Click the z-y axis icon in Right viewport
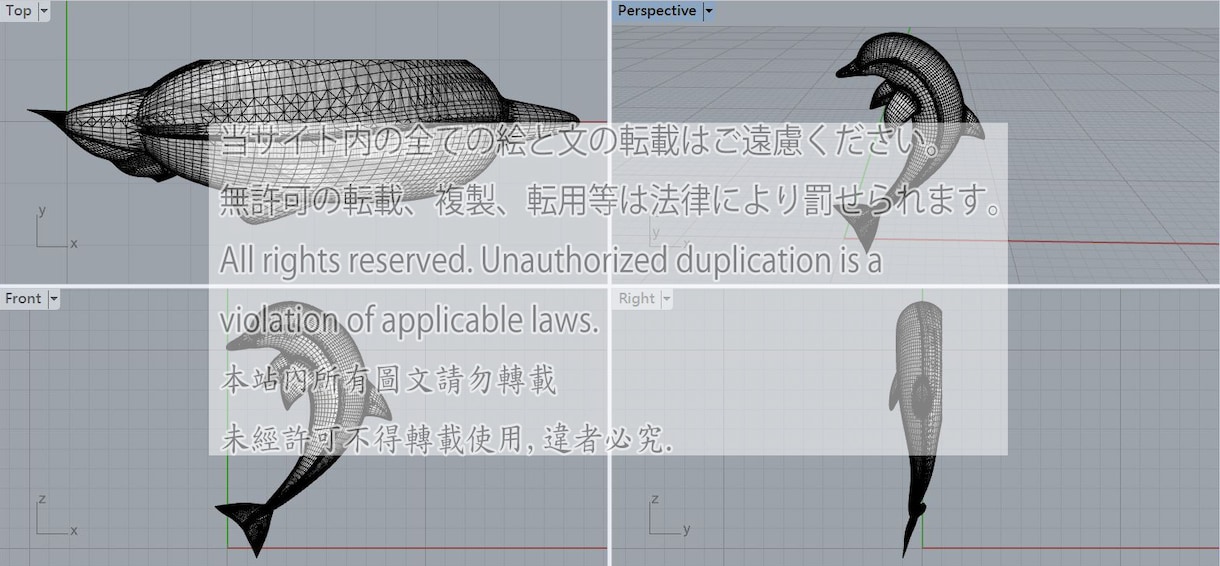Viewport: 1220px width, 566px height. pos(670,514)
